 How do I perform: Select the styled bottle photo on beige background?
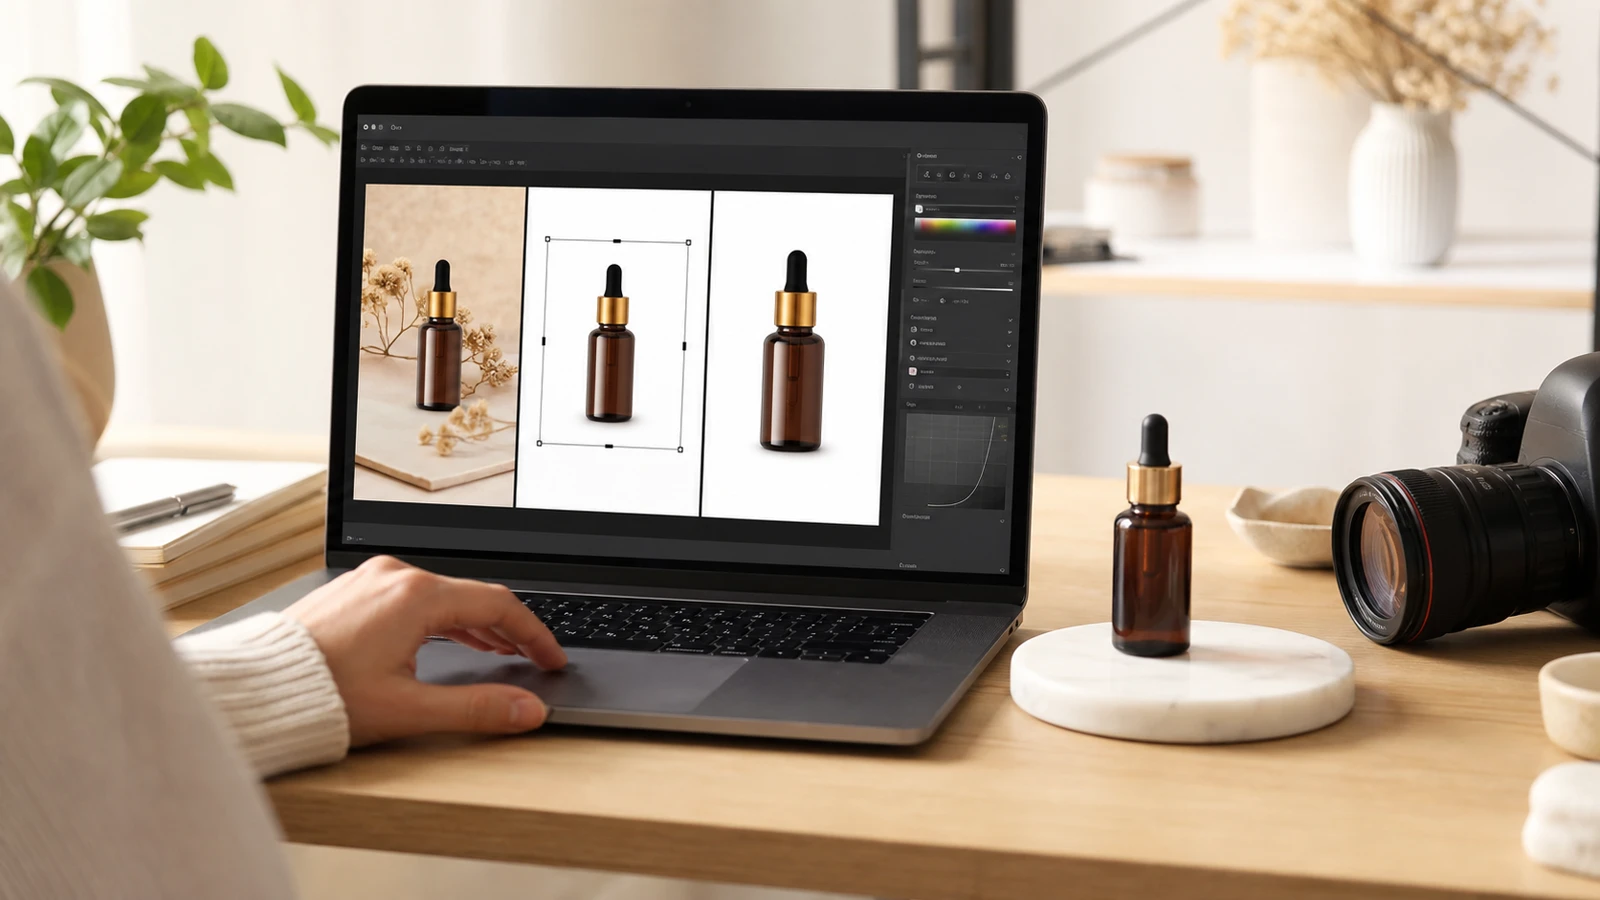click(x=439, y=342)
